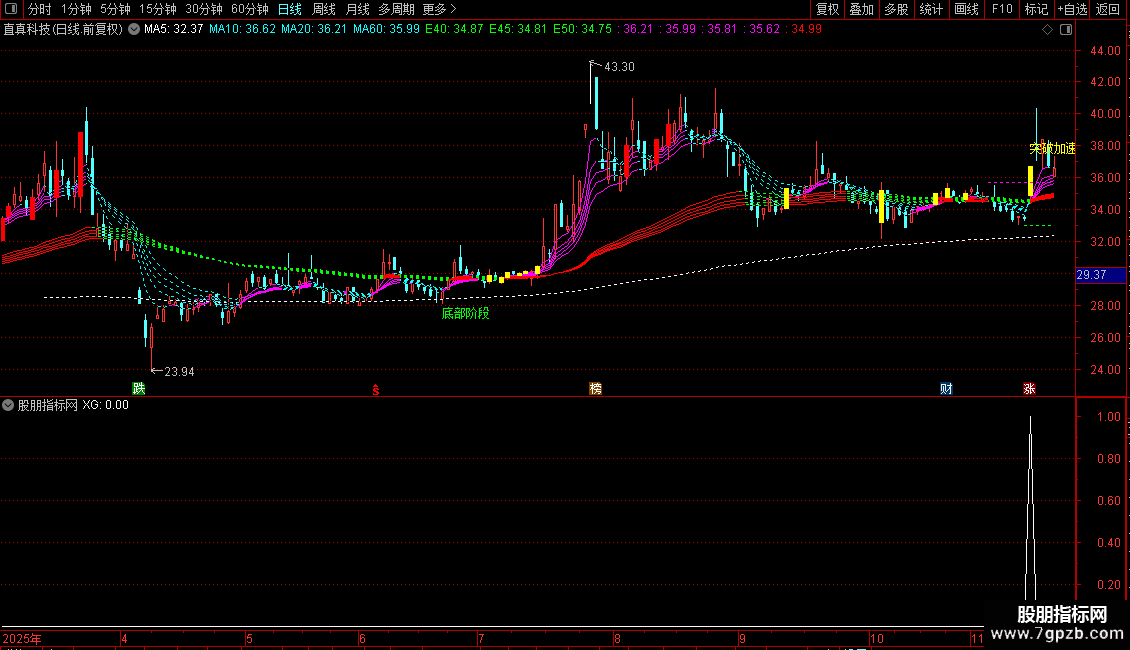Image resolution: width=1130 pixels, height=650 pixels.
Task: Click the 复权 adjustment button
Action: tap(828, 10)
